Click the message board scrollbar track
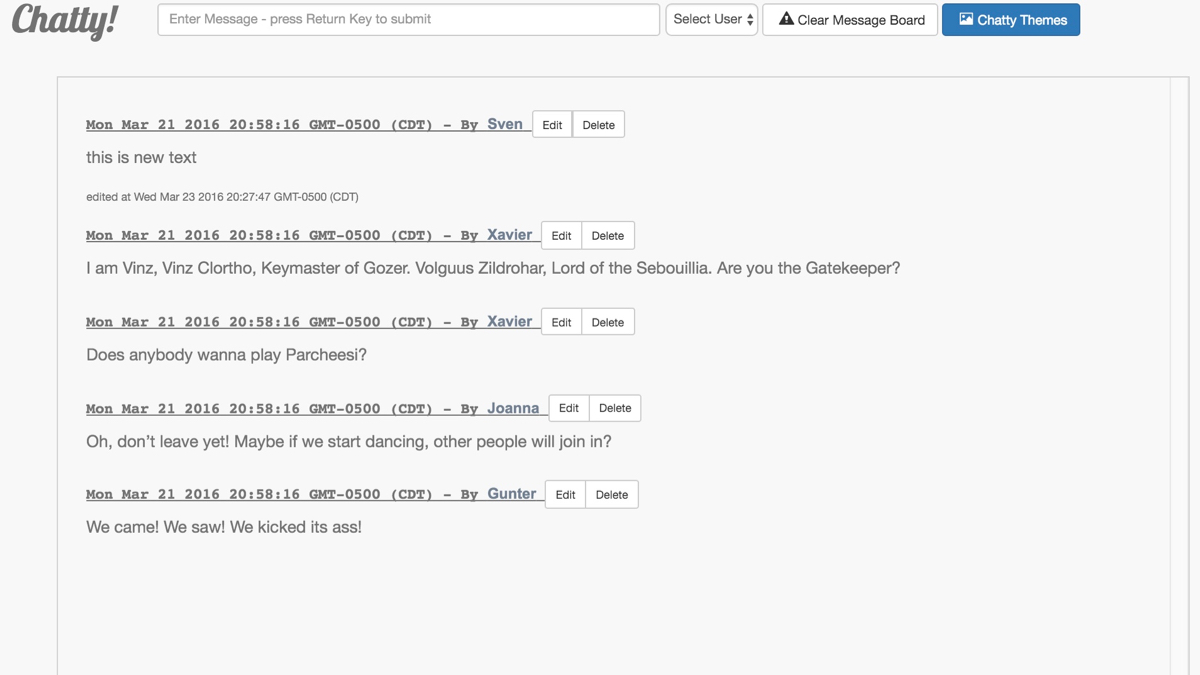This screenshot has width=1200, height=675. [1179, 375]
